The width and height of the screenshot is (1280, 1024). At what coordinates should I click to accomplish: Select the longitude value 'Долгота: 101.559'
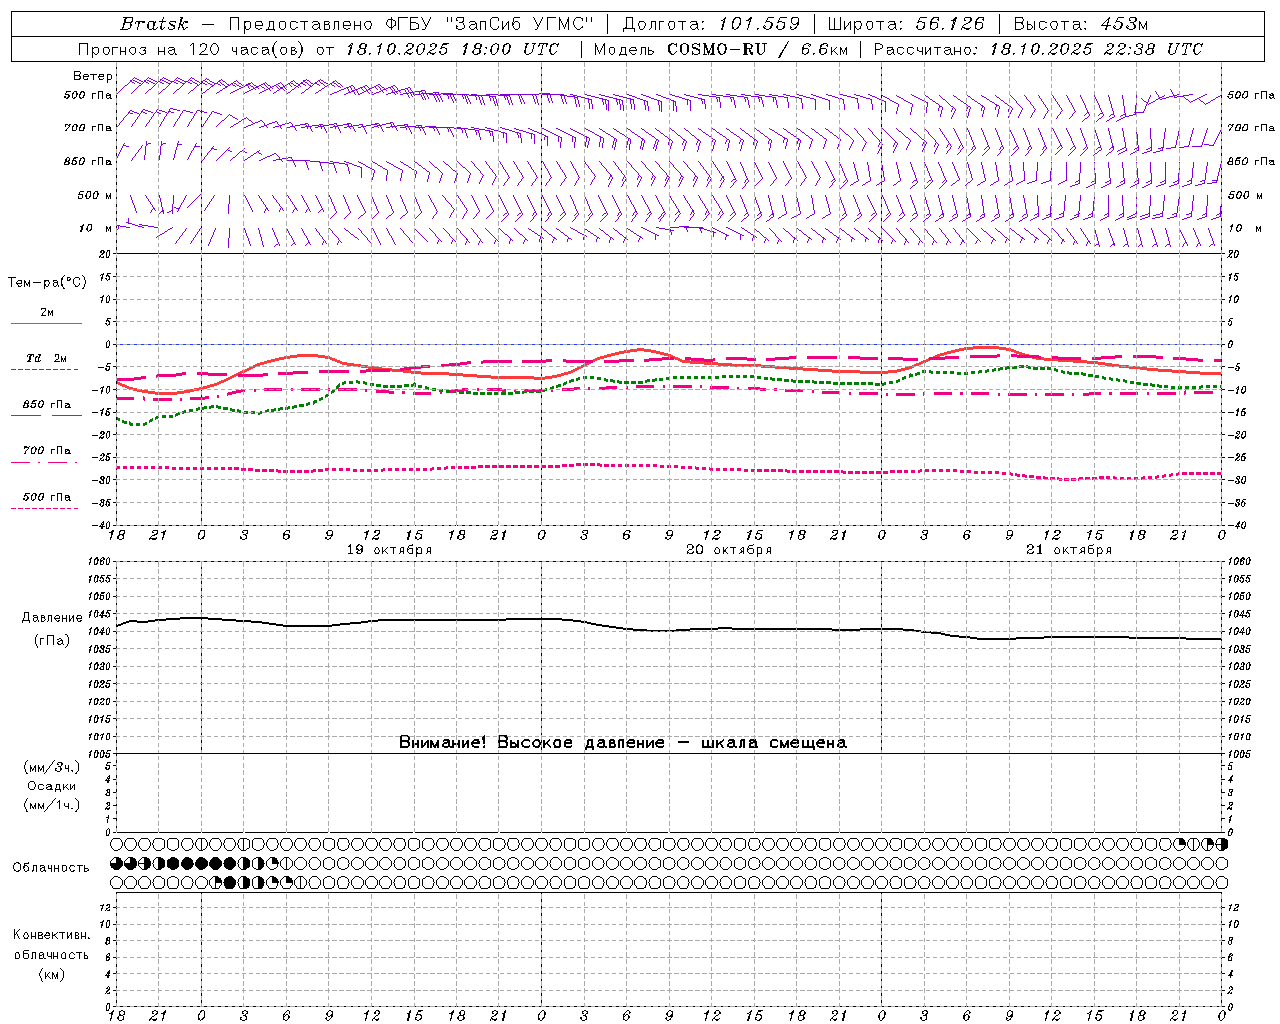pyautogui.click(x=711, y=24)
